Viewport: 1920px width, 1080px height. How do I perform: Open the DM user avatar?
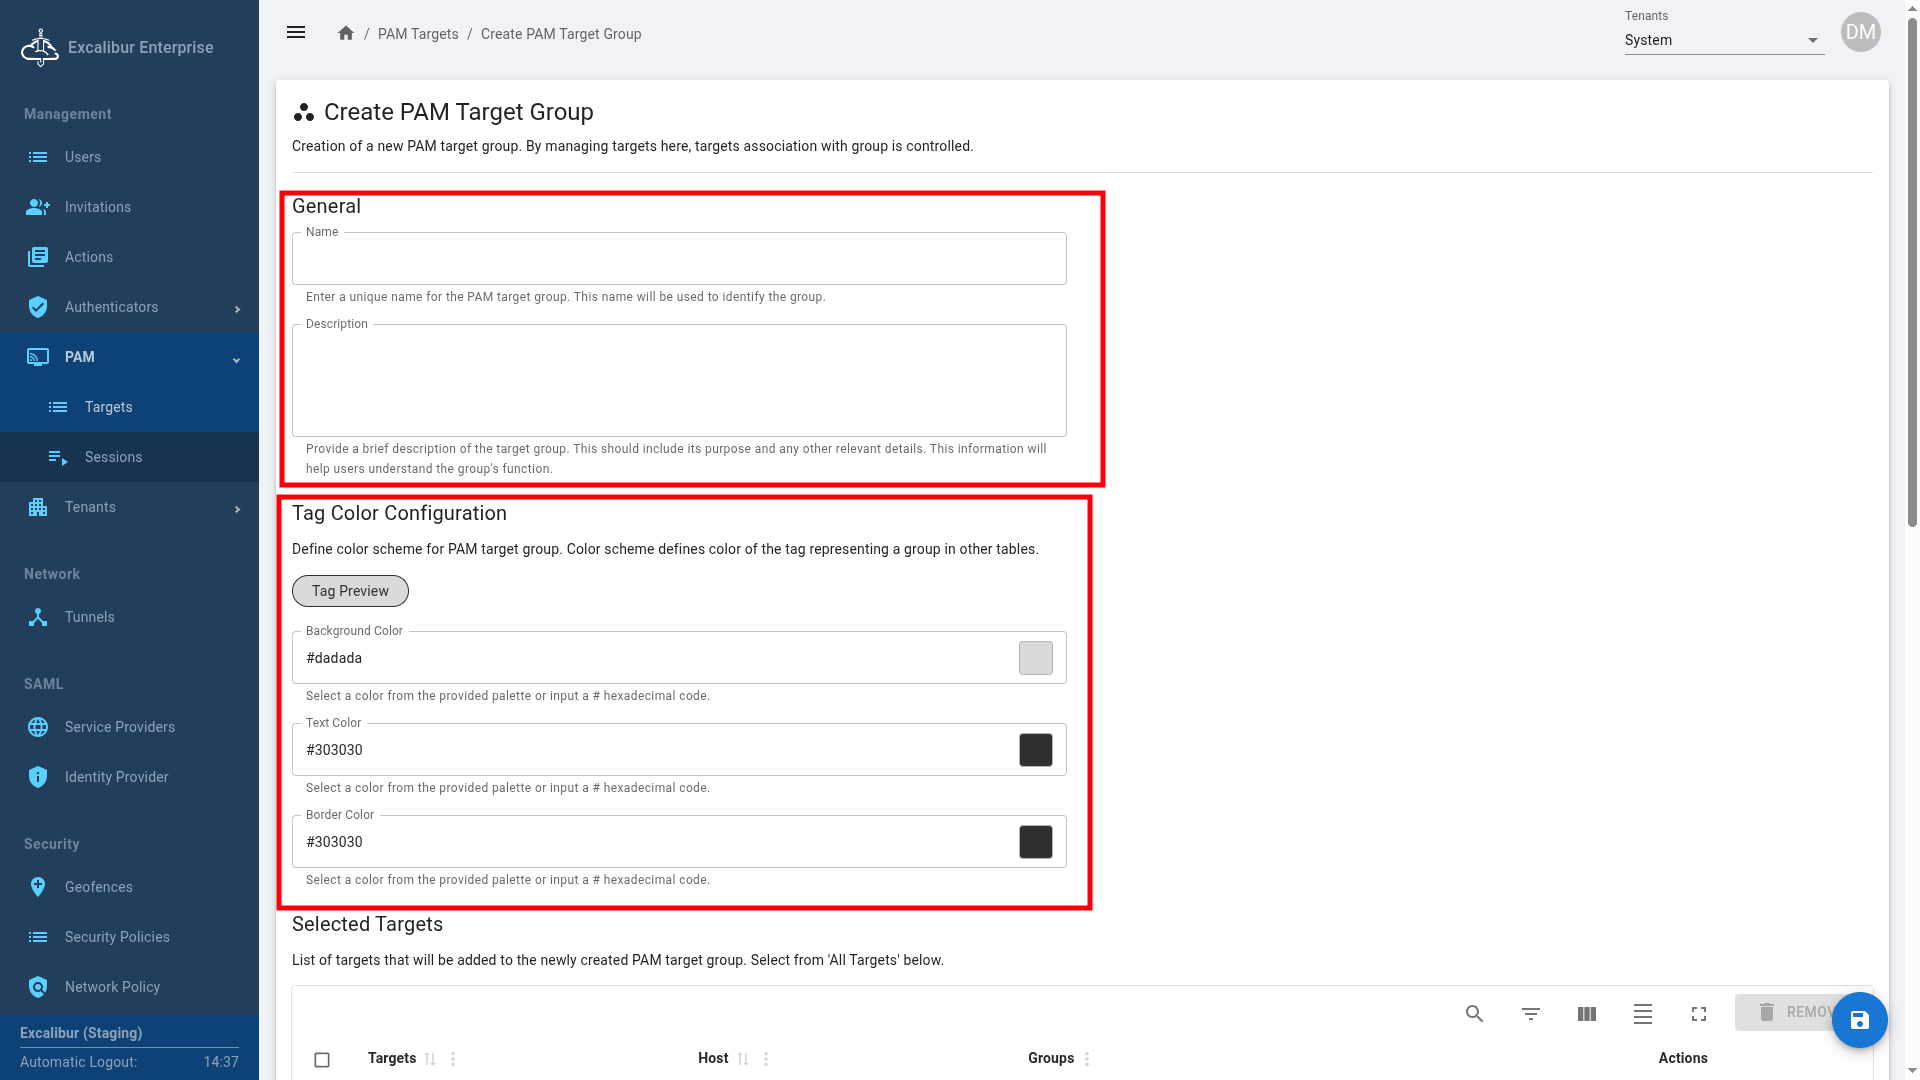click(x=1860, y=32)
